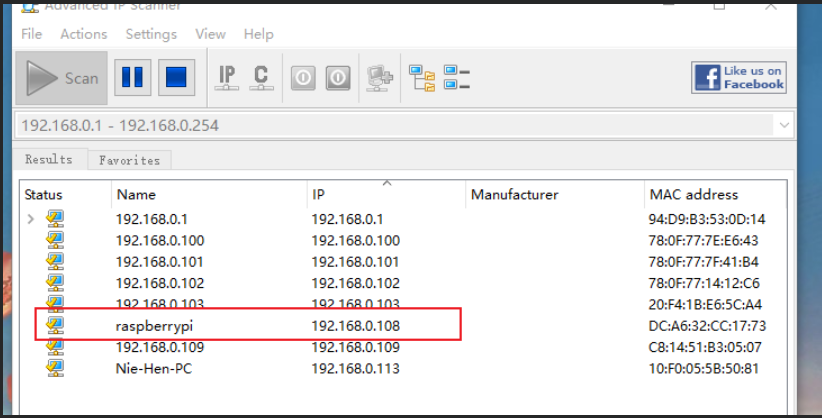
Task: Open the Help menu
Action: click(x=258, y=34)
